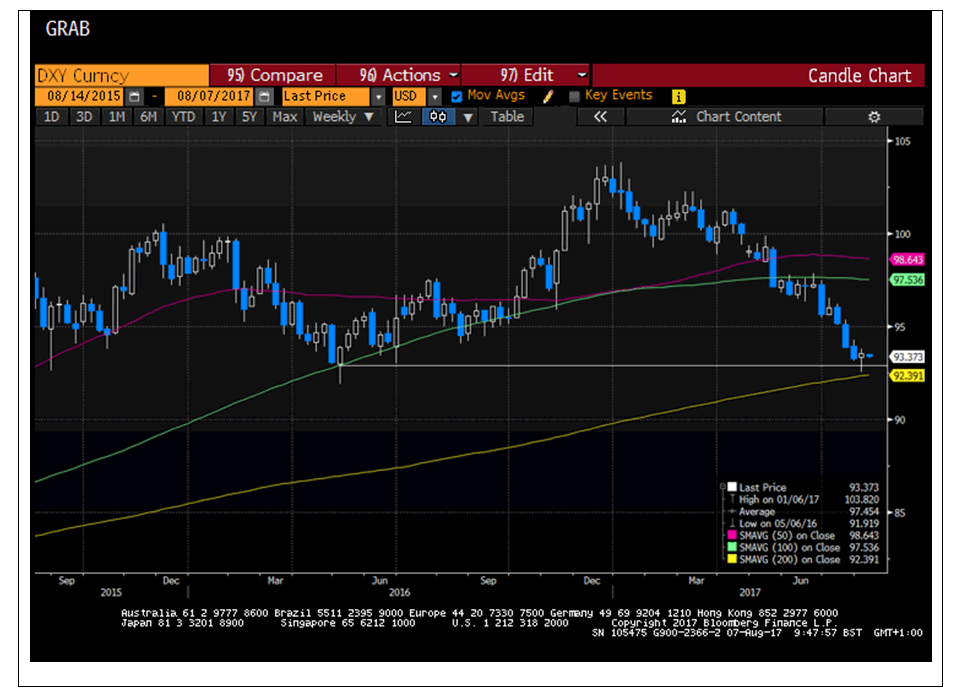Switch to line chart view icon
This screenshot has height=699, width=955.
pos(403,117)
